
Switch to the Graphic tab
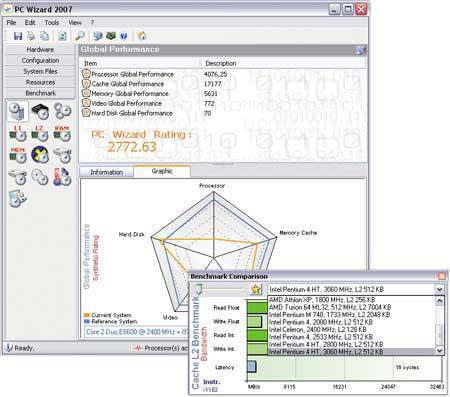point(162,171)
